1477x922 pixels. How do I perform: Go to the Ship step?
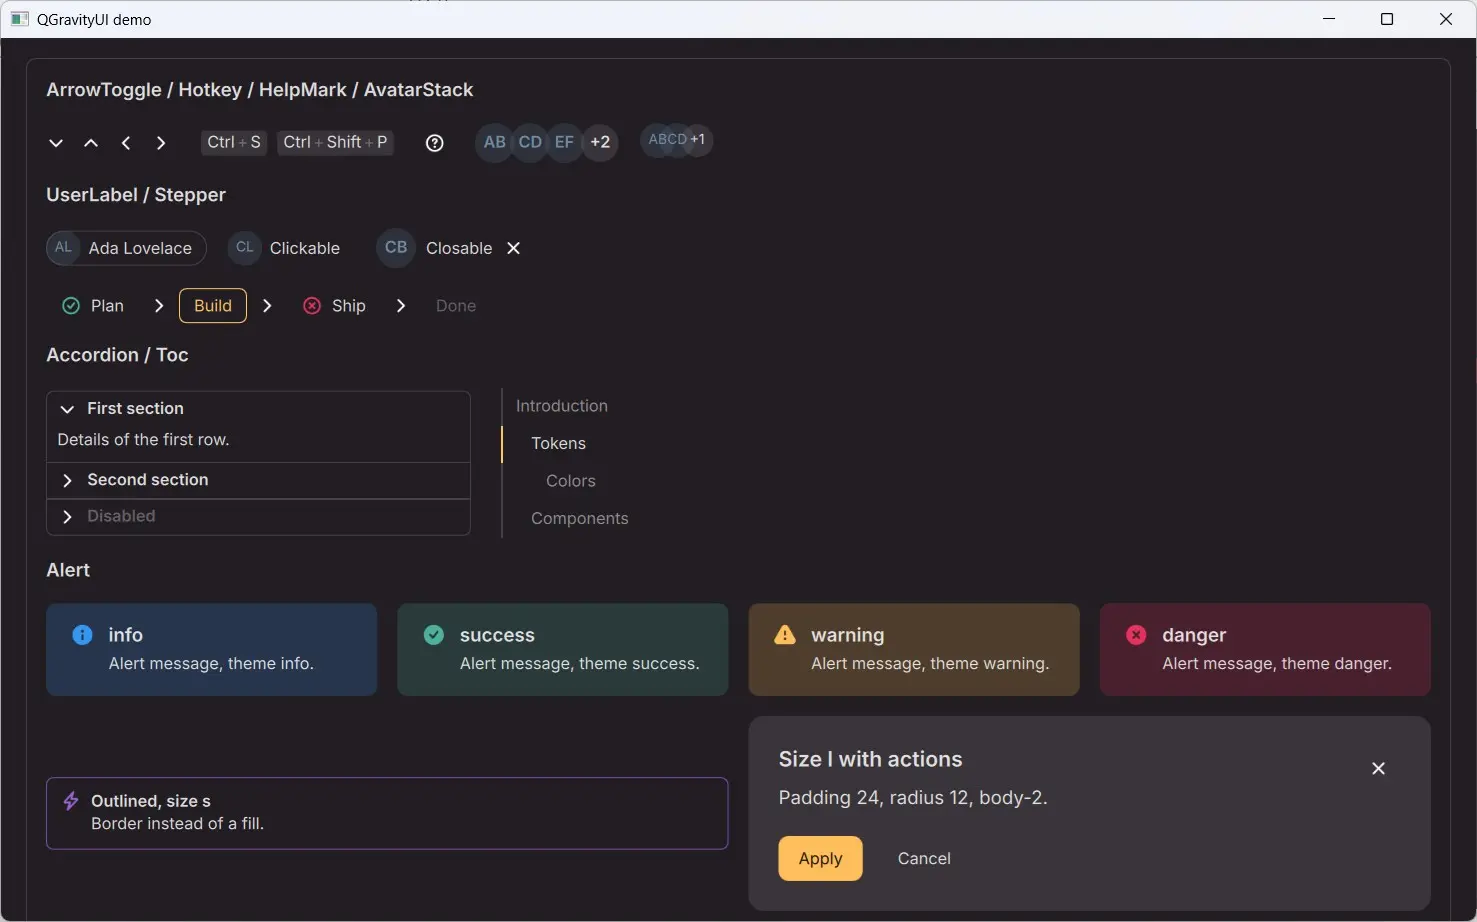tap(335, 306)
